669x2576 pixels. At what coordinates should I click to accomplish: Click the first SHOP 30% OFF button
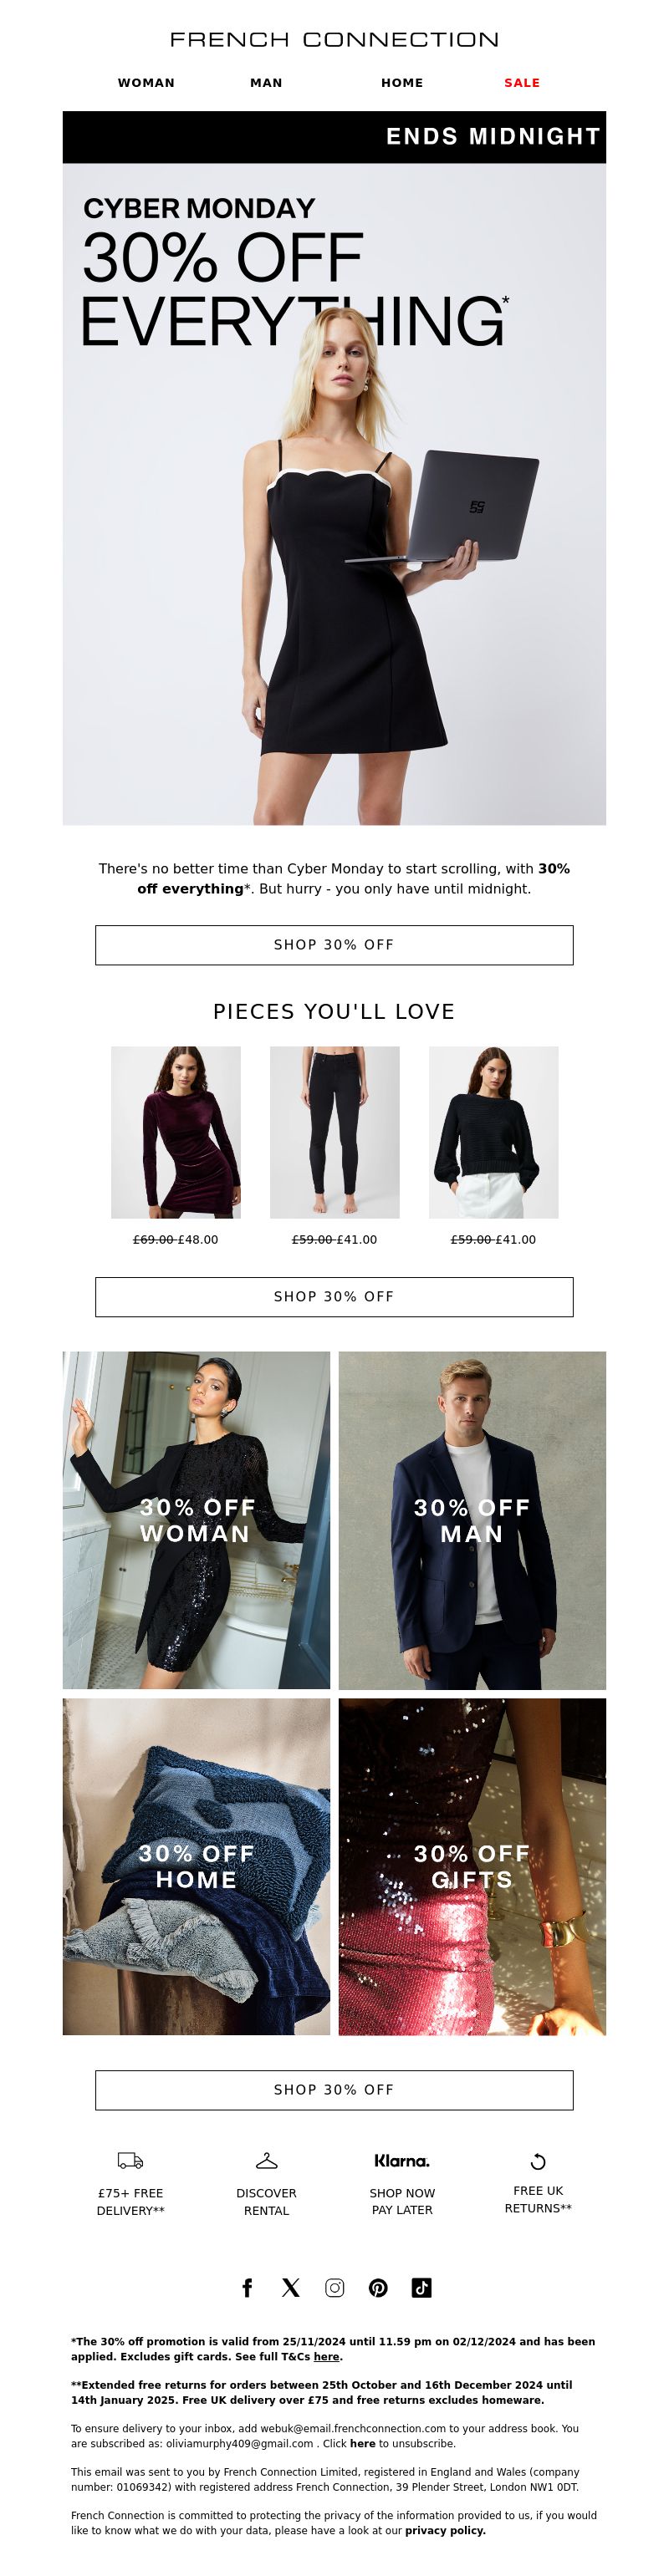point(334,945)
